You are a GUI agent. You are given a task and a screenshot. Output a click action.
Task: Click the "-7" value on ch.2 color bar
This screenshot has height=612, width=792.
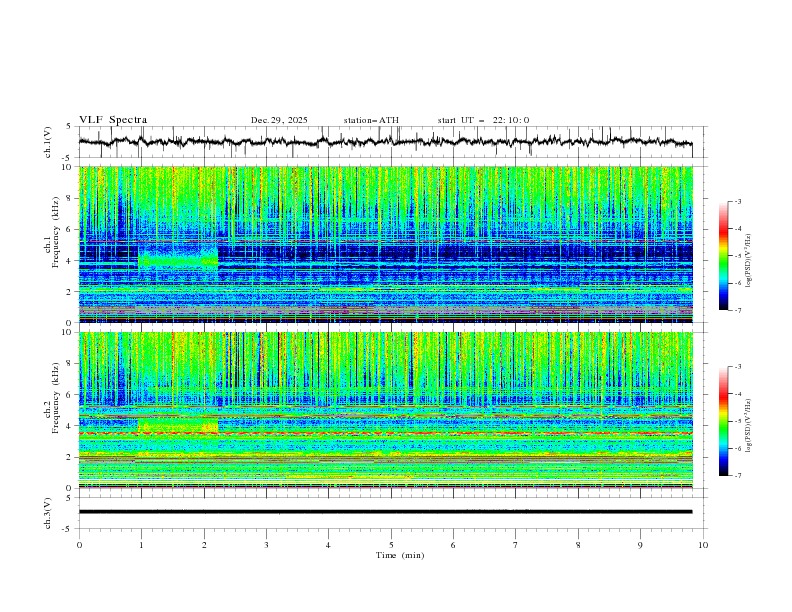738,476
